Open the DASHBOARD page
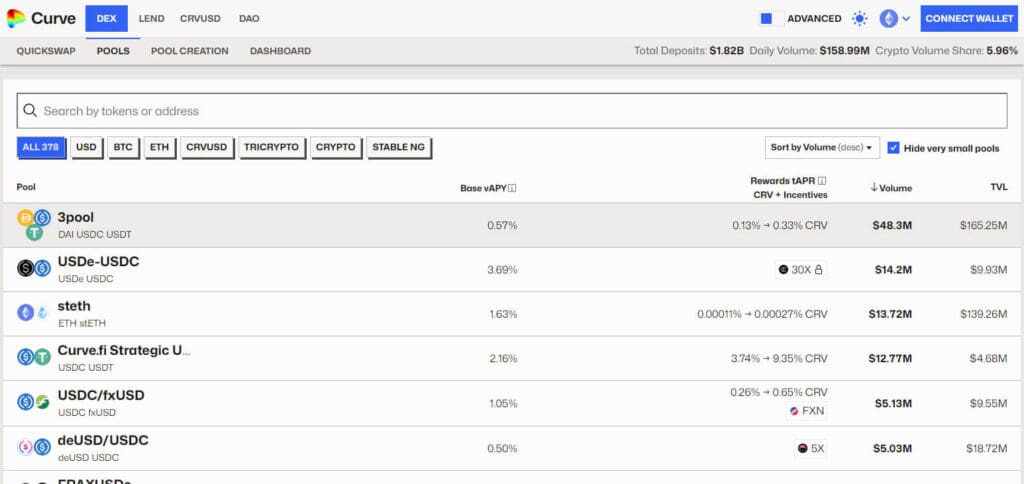 280,51
